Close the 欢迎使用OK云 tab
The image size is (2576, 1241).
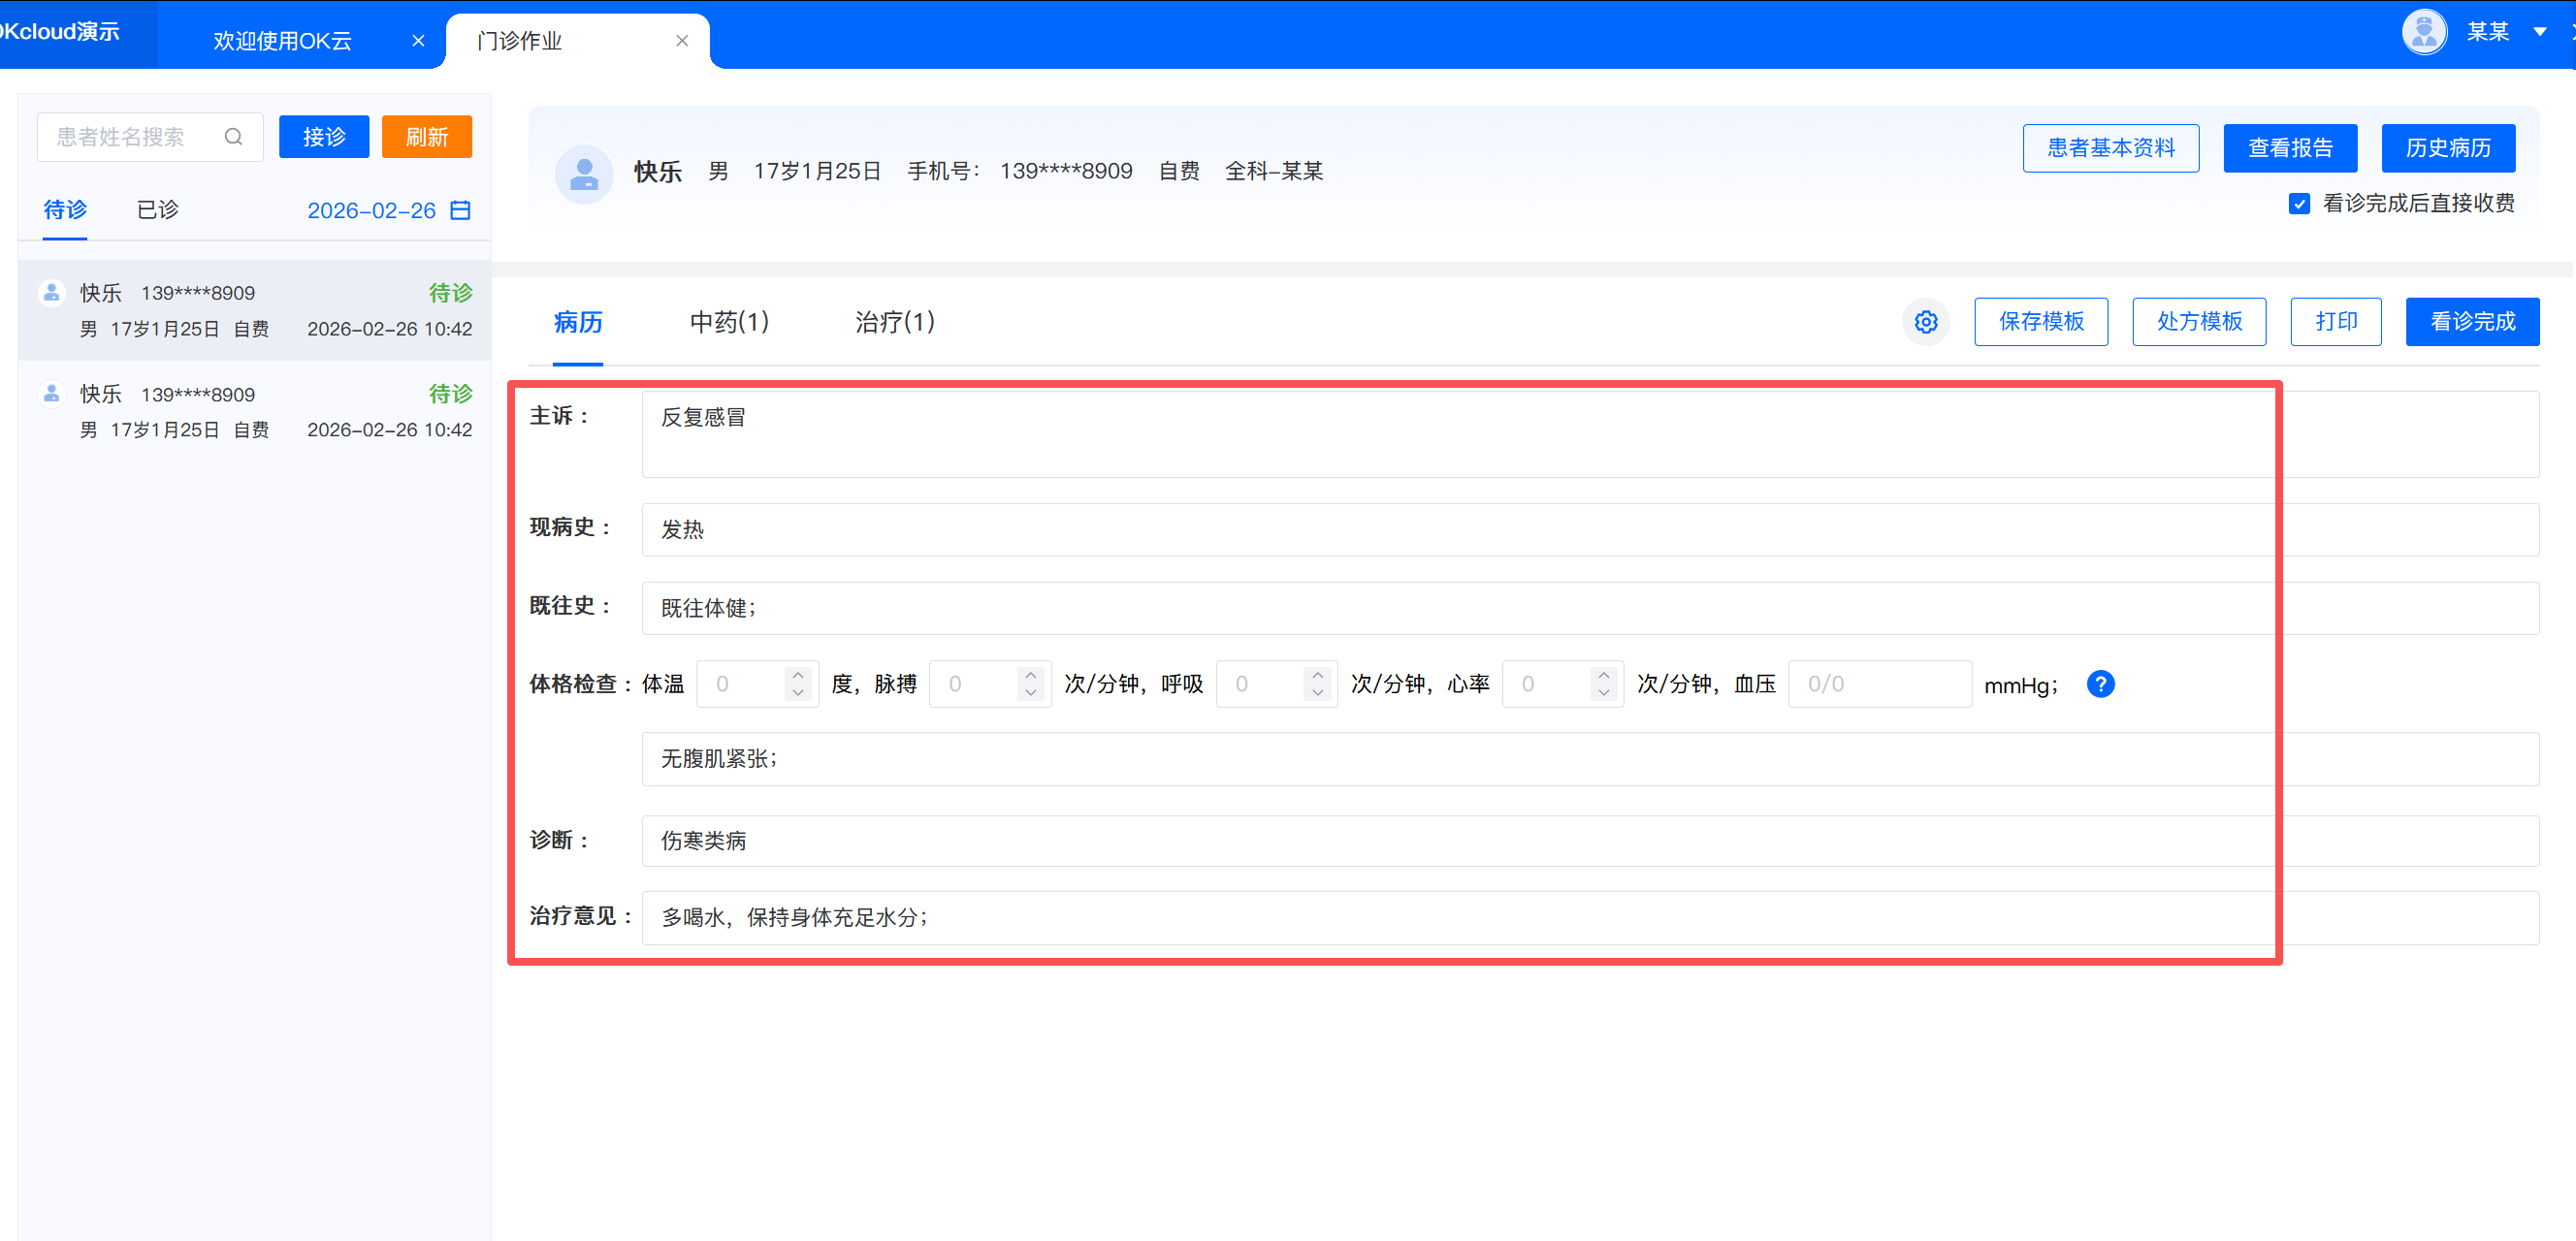coord(418,41)
